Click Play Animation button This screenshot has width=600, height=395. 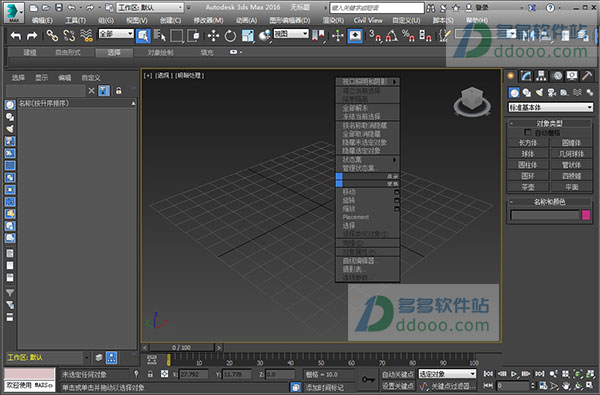pyautogui.click(x=514, y=374)
